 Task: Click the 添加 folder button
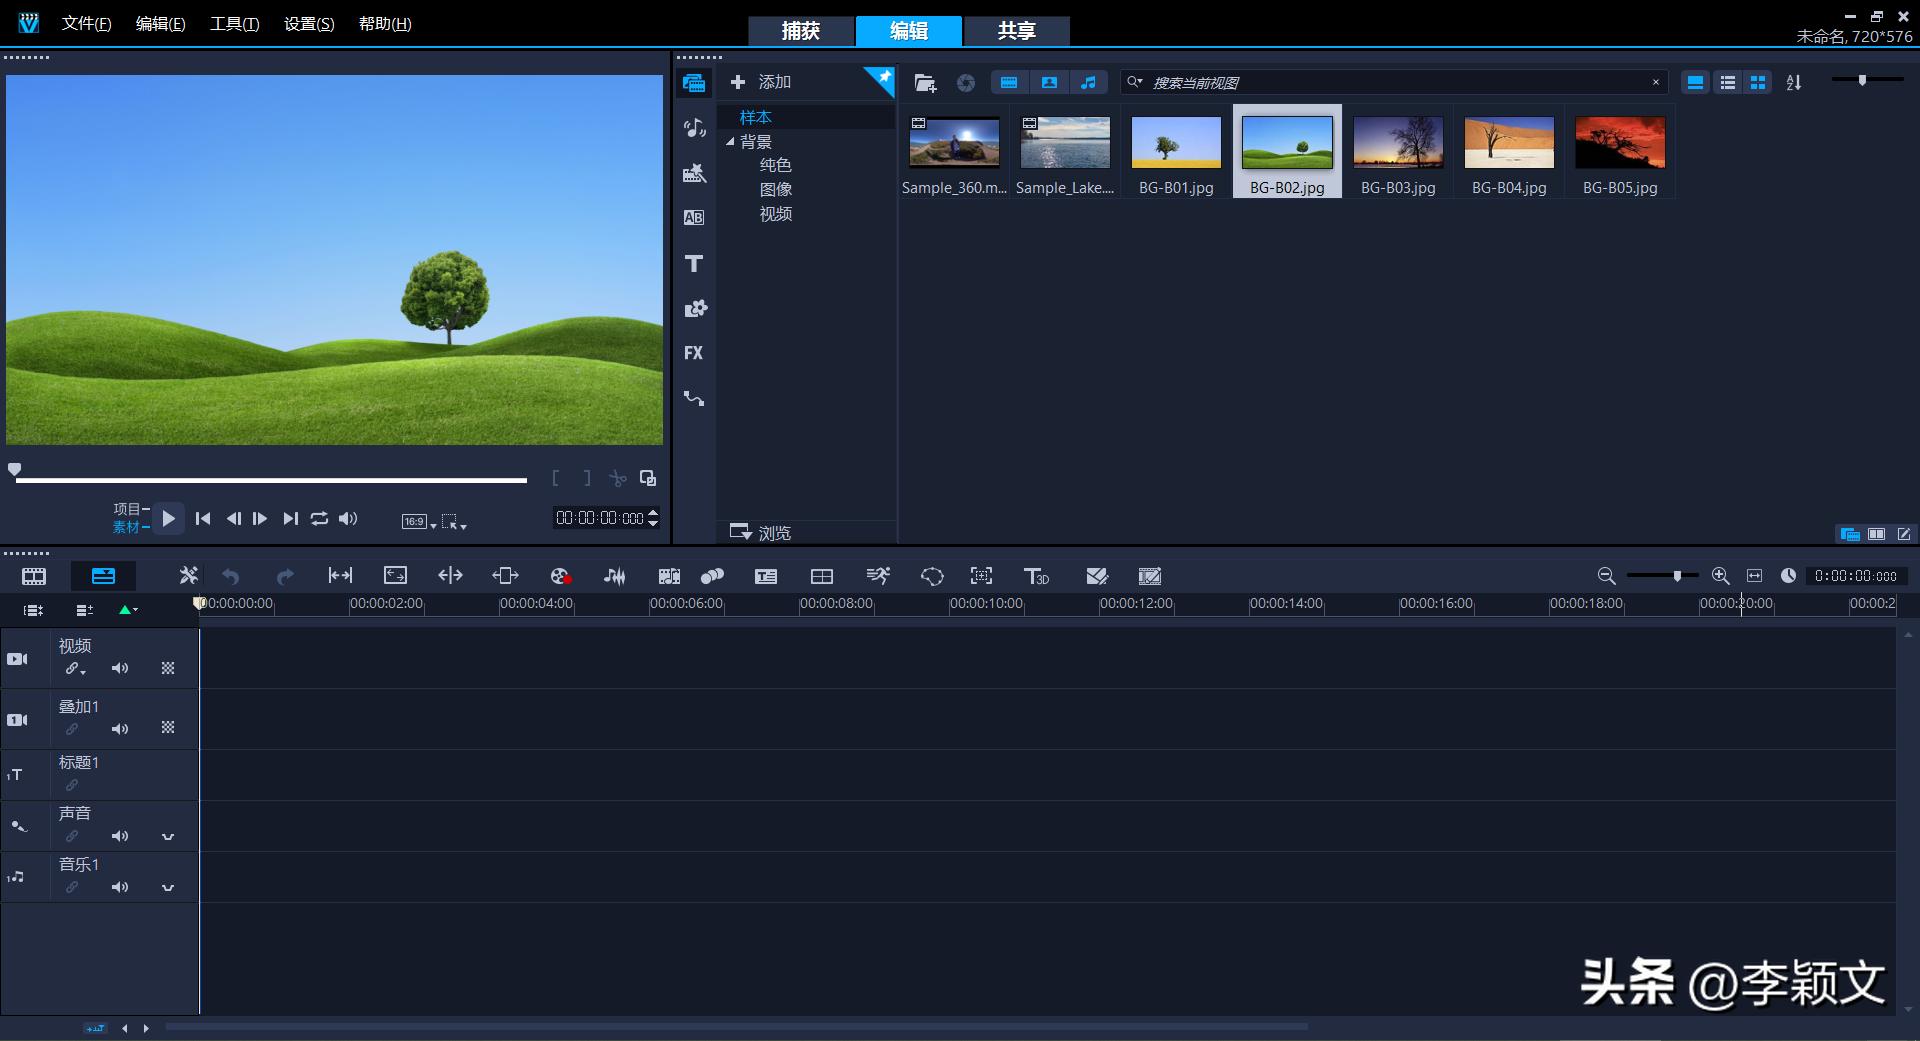761,82
